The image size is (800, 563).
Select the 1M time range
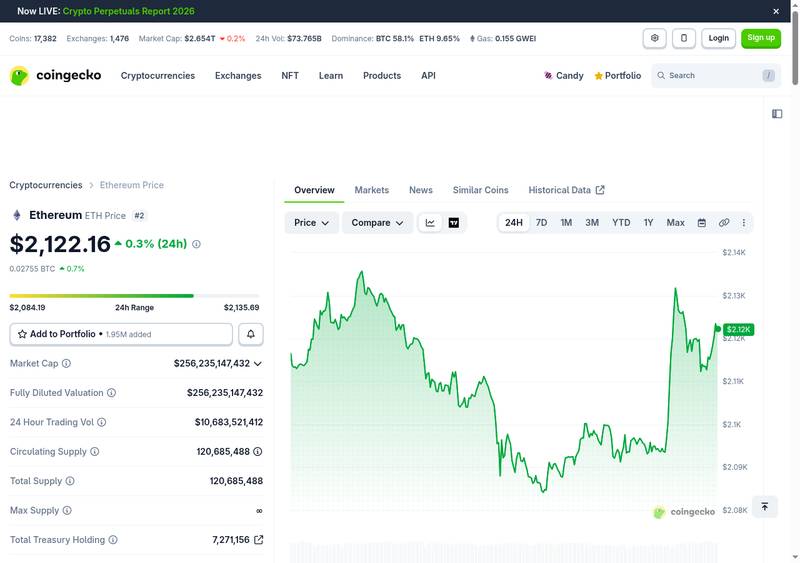pyautogui.click(x=566, y=223)
